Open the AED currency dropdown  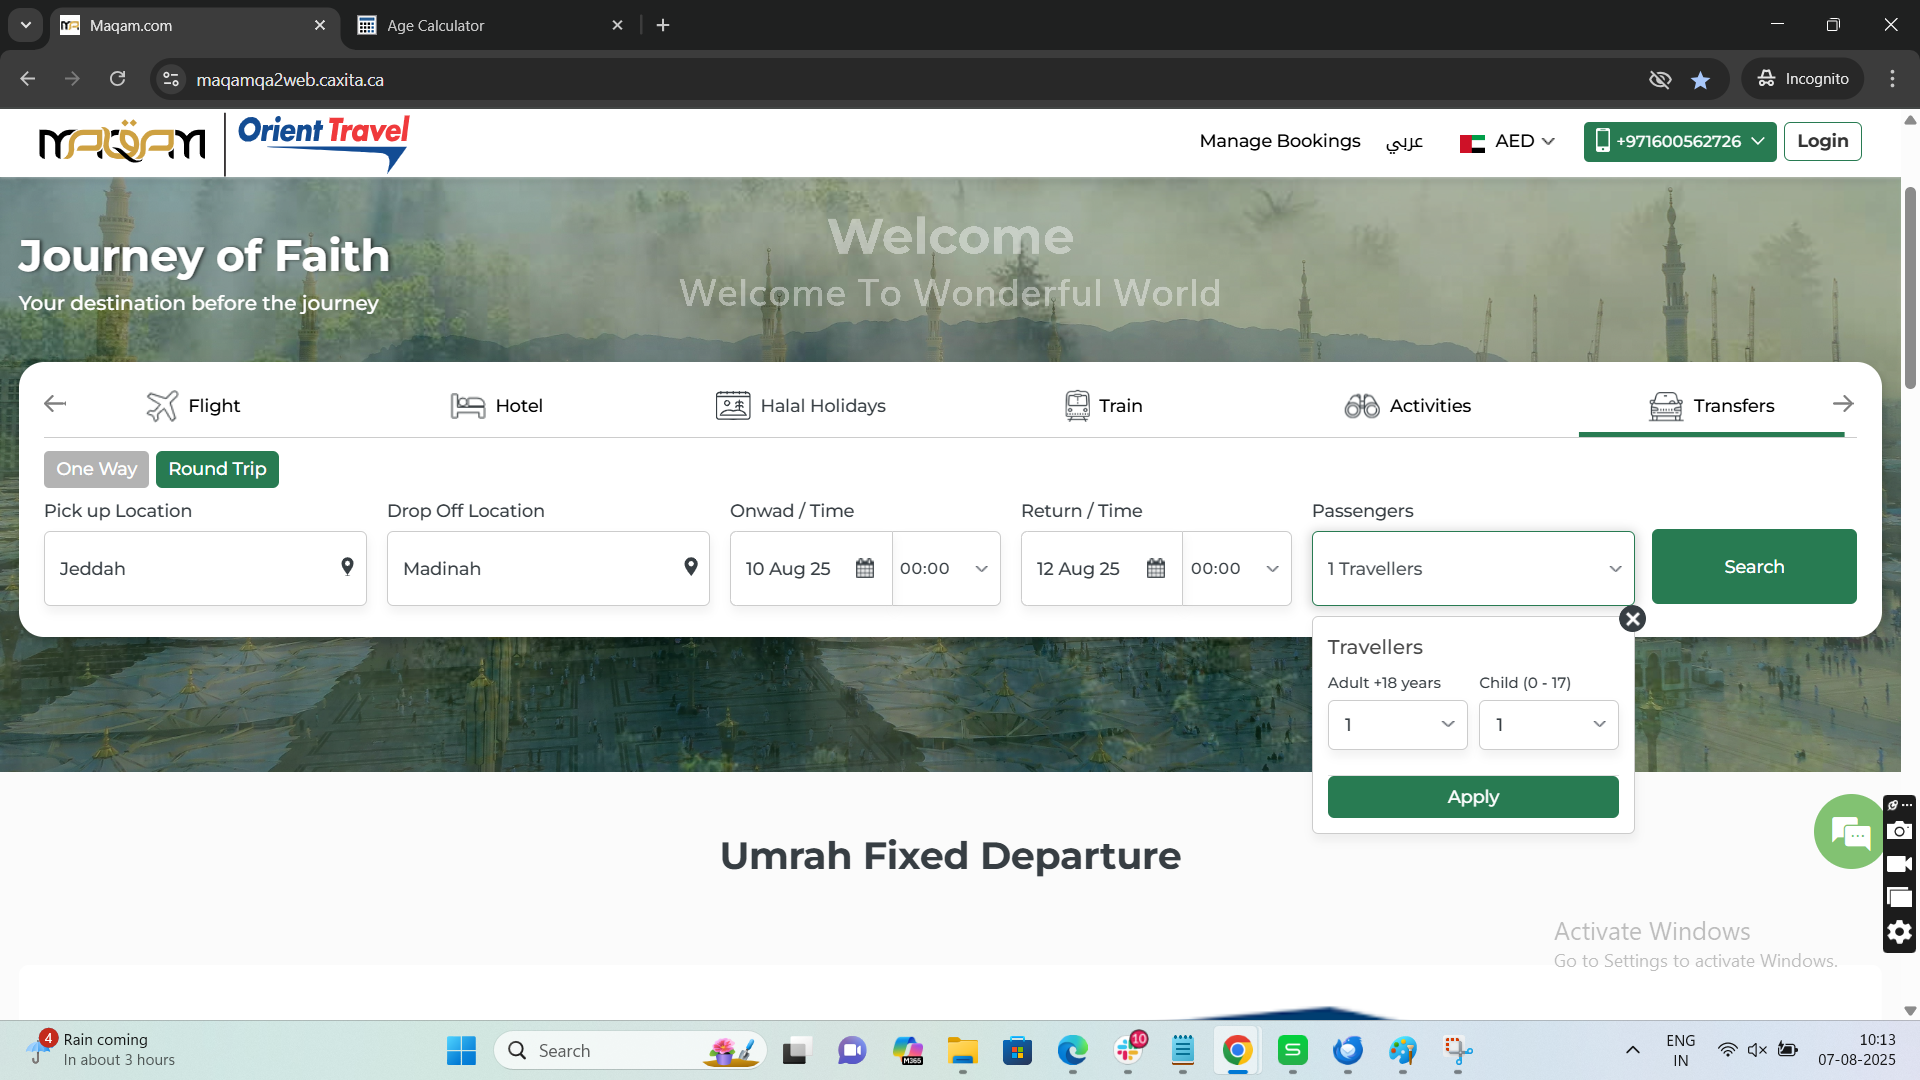1508,142
